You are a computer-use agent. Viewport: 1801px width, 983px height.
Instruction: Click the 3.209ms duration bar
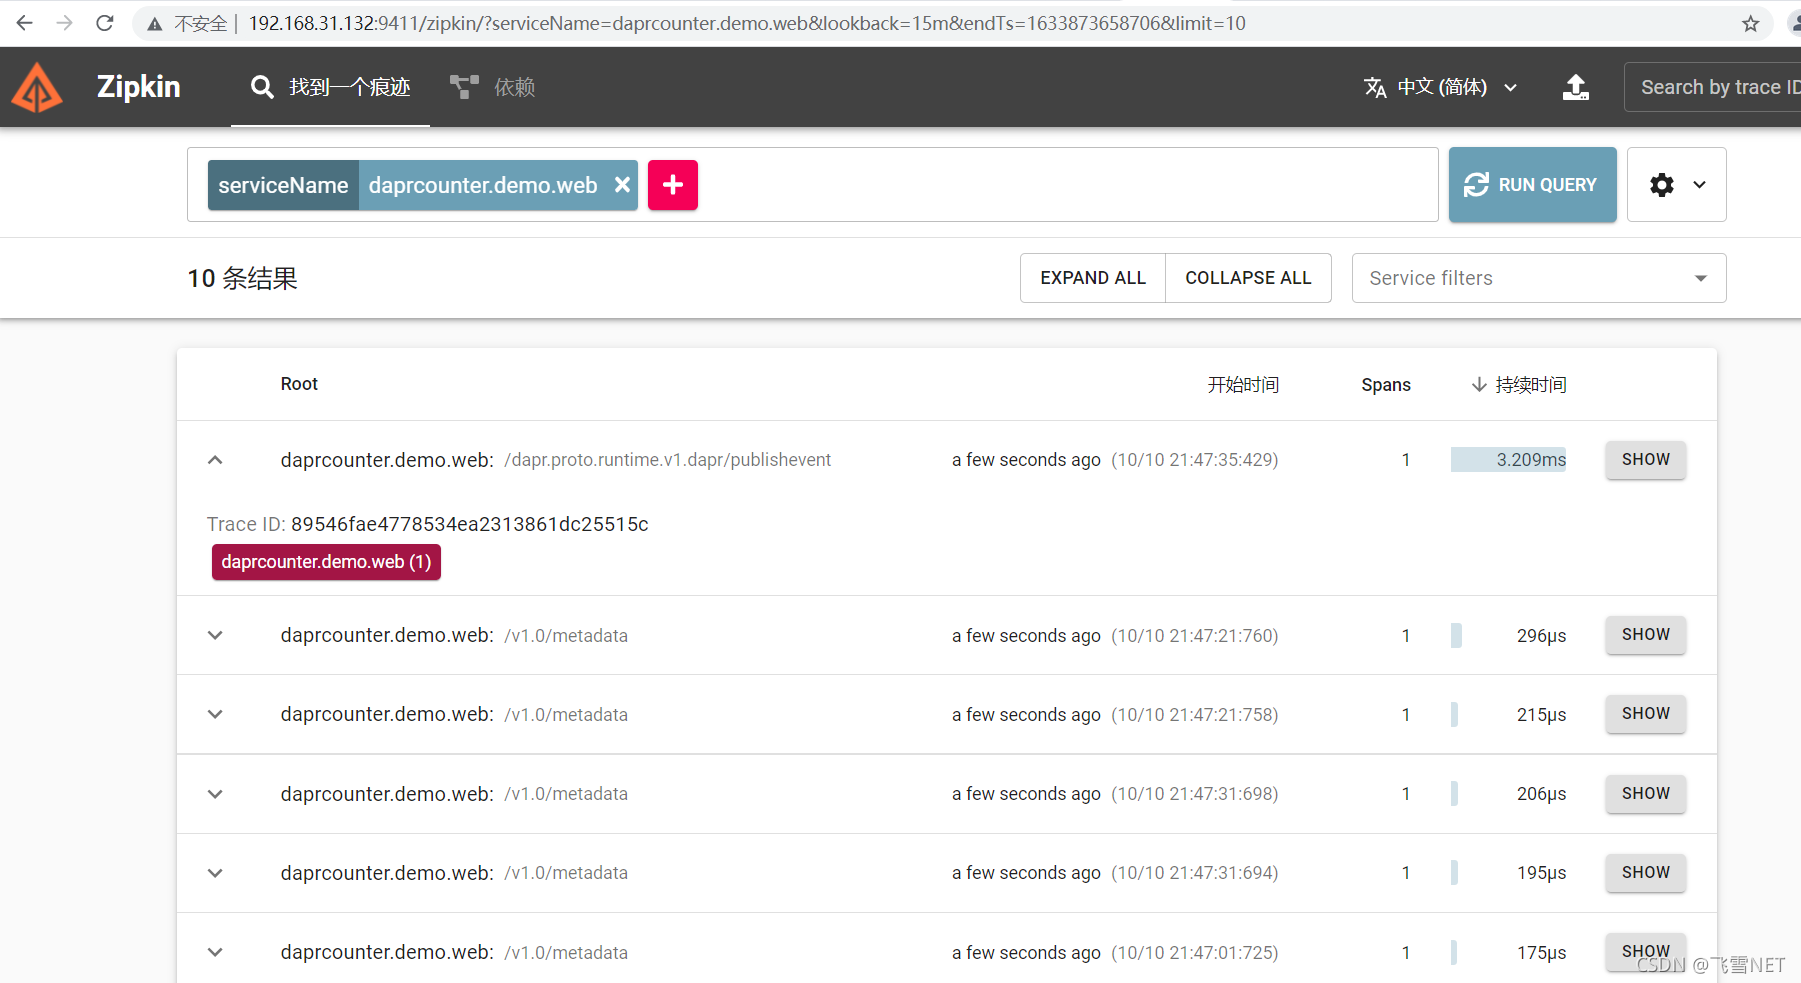pyautogui.click(x=1509, y=460)
